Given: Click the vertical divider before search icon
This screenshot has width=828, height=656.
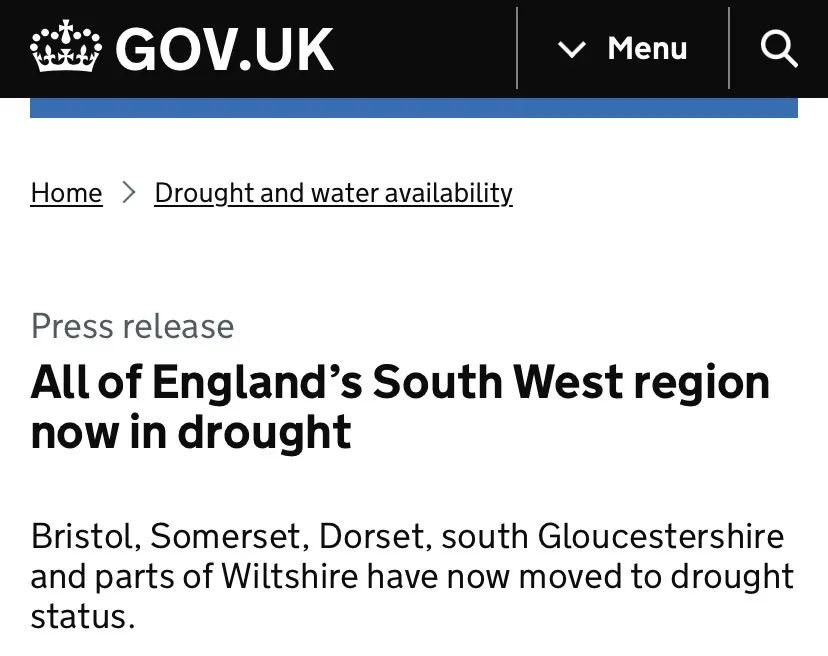Looking at the screenshot, I should coord(729,49).
